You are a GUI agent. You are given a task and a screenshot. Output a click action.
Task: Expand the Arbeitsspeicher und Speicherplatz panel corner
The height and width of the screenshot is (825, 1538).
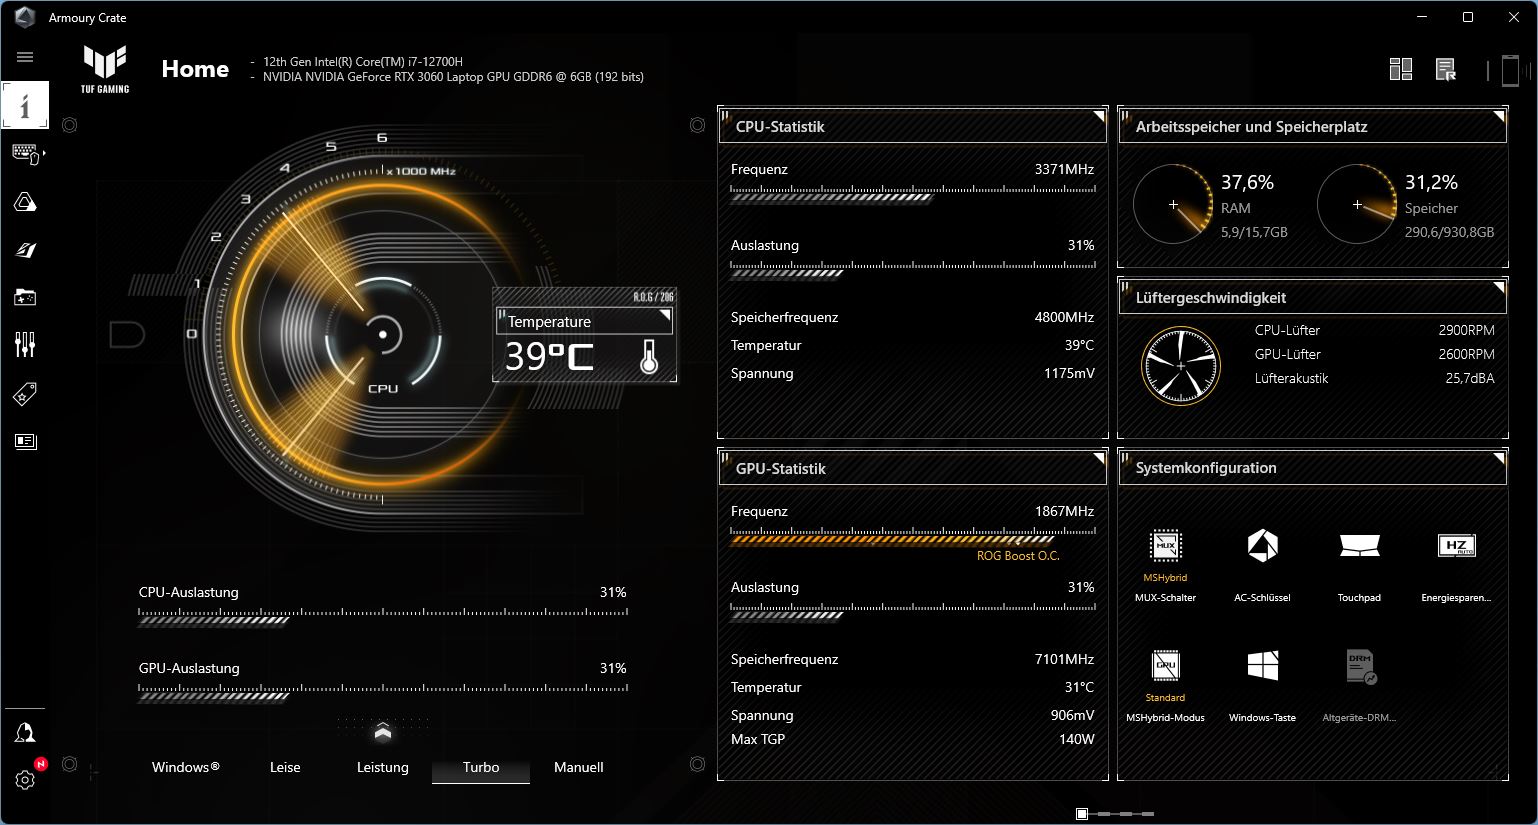coord(1498,117)
